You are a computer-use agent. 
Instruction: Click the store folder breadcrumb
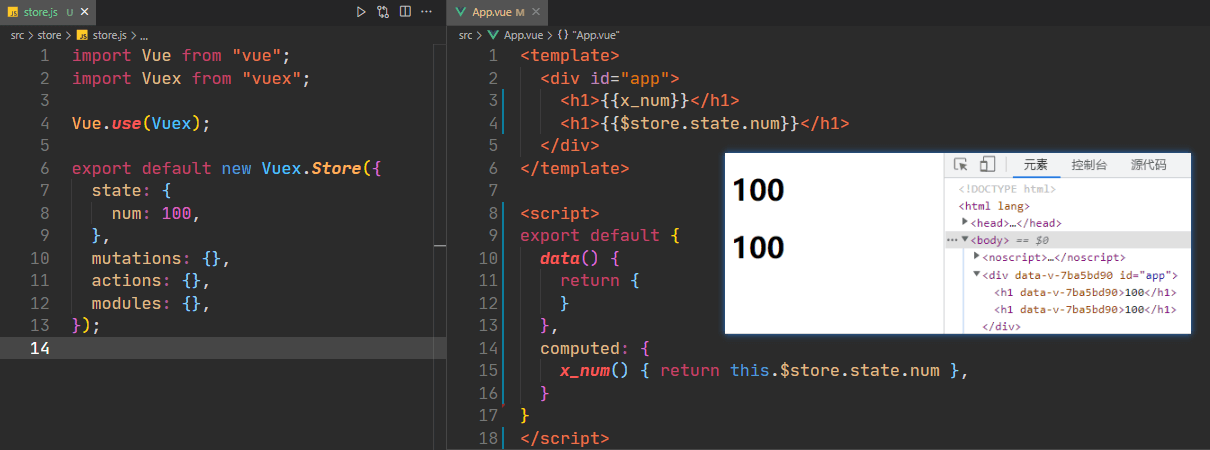coord(49,35)
